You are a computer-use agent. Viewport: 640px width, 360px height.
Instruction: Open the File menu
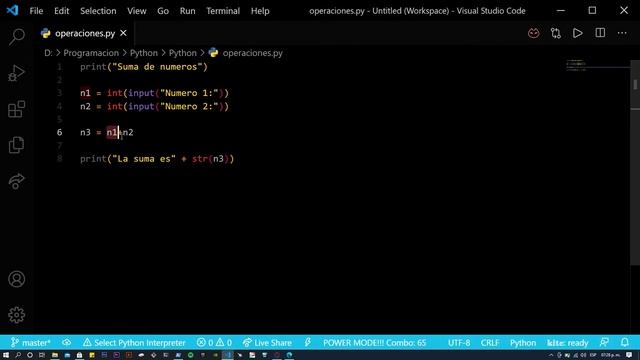tap(36, 11)
